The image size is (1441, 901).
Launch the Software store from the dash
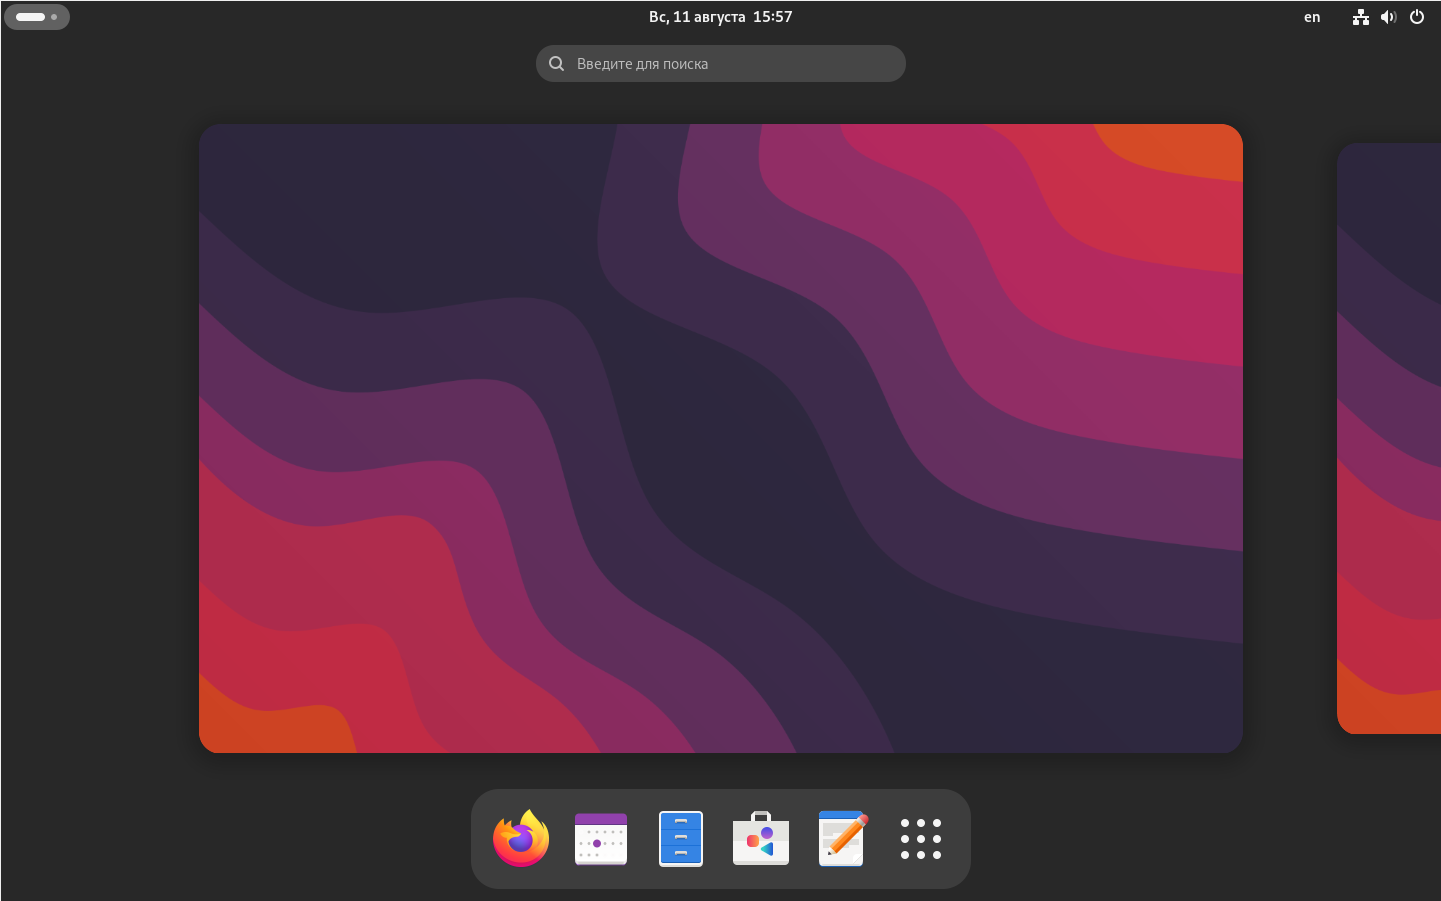tap(761, 839)
